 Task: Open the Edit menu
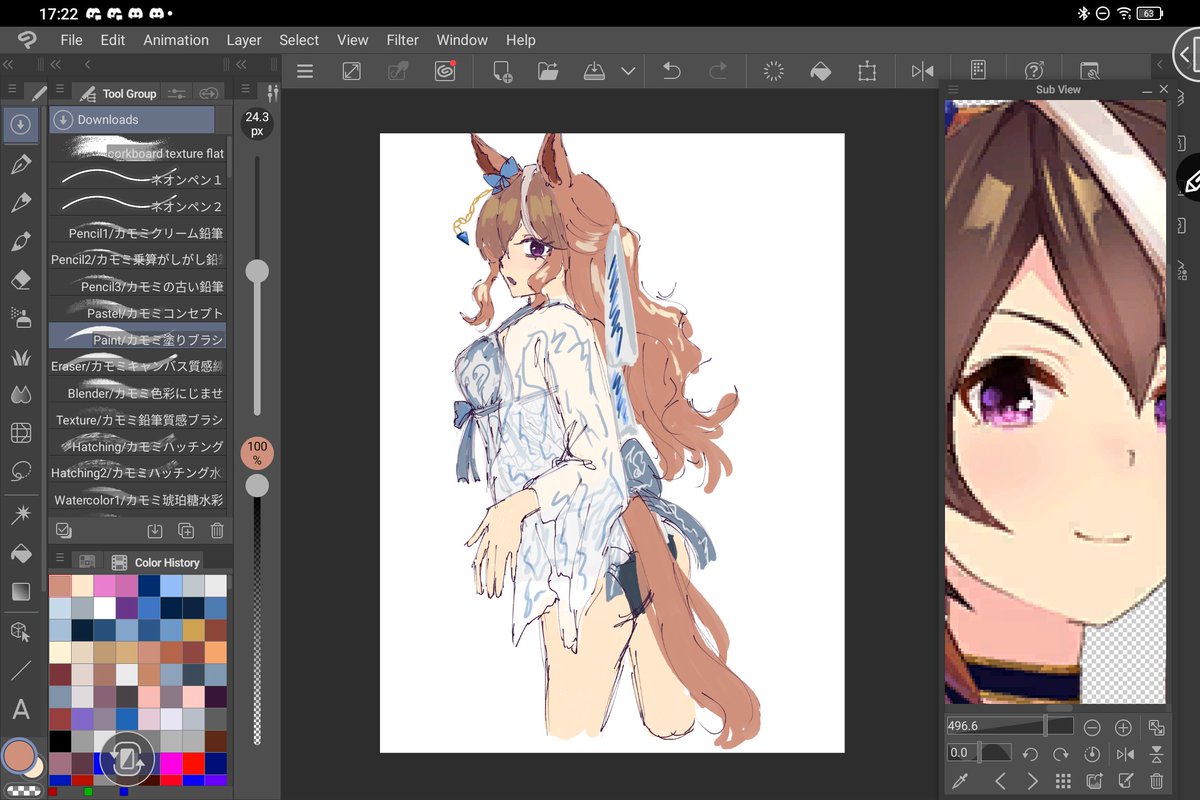[x=113, y=40]
